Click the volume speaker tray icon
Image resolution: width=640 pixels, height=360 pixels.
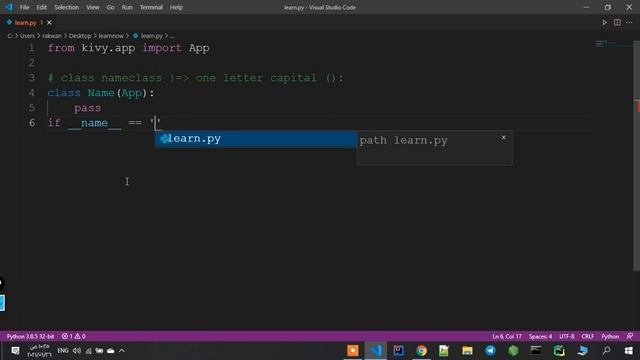77,351
